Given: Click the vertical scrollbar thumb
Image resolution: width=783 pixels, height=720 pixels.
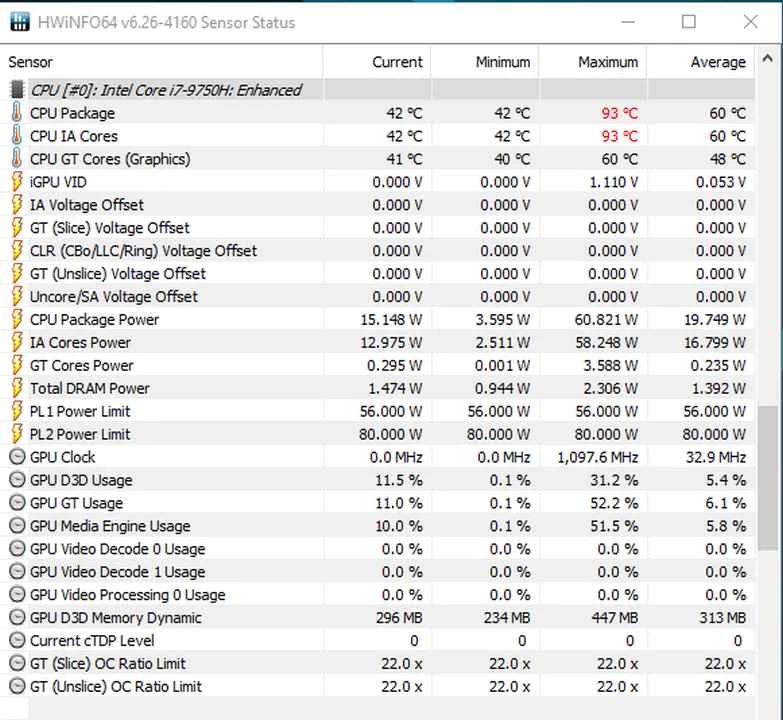Looking at the screenshot, I should [768, 478].
